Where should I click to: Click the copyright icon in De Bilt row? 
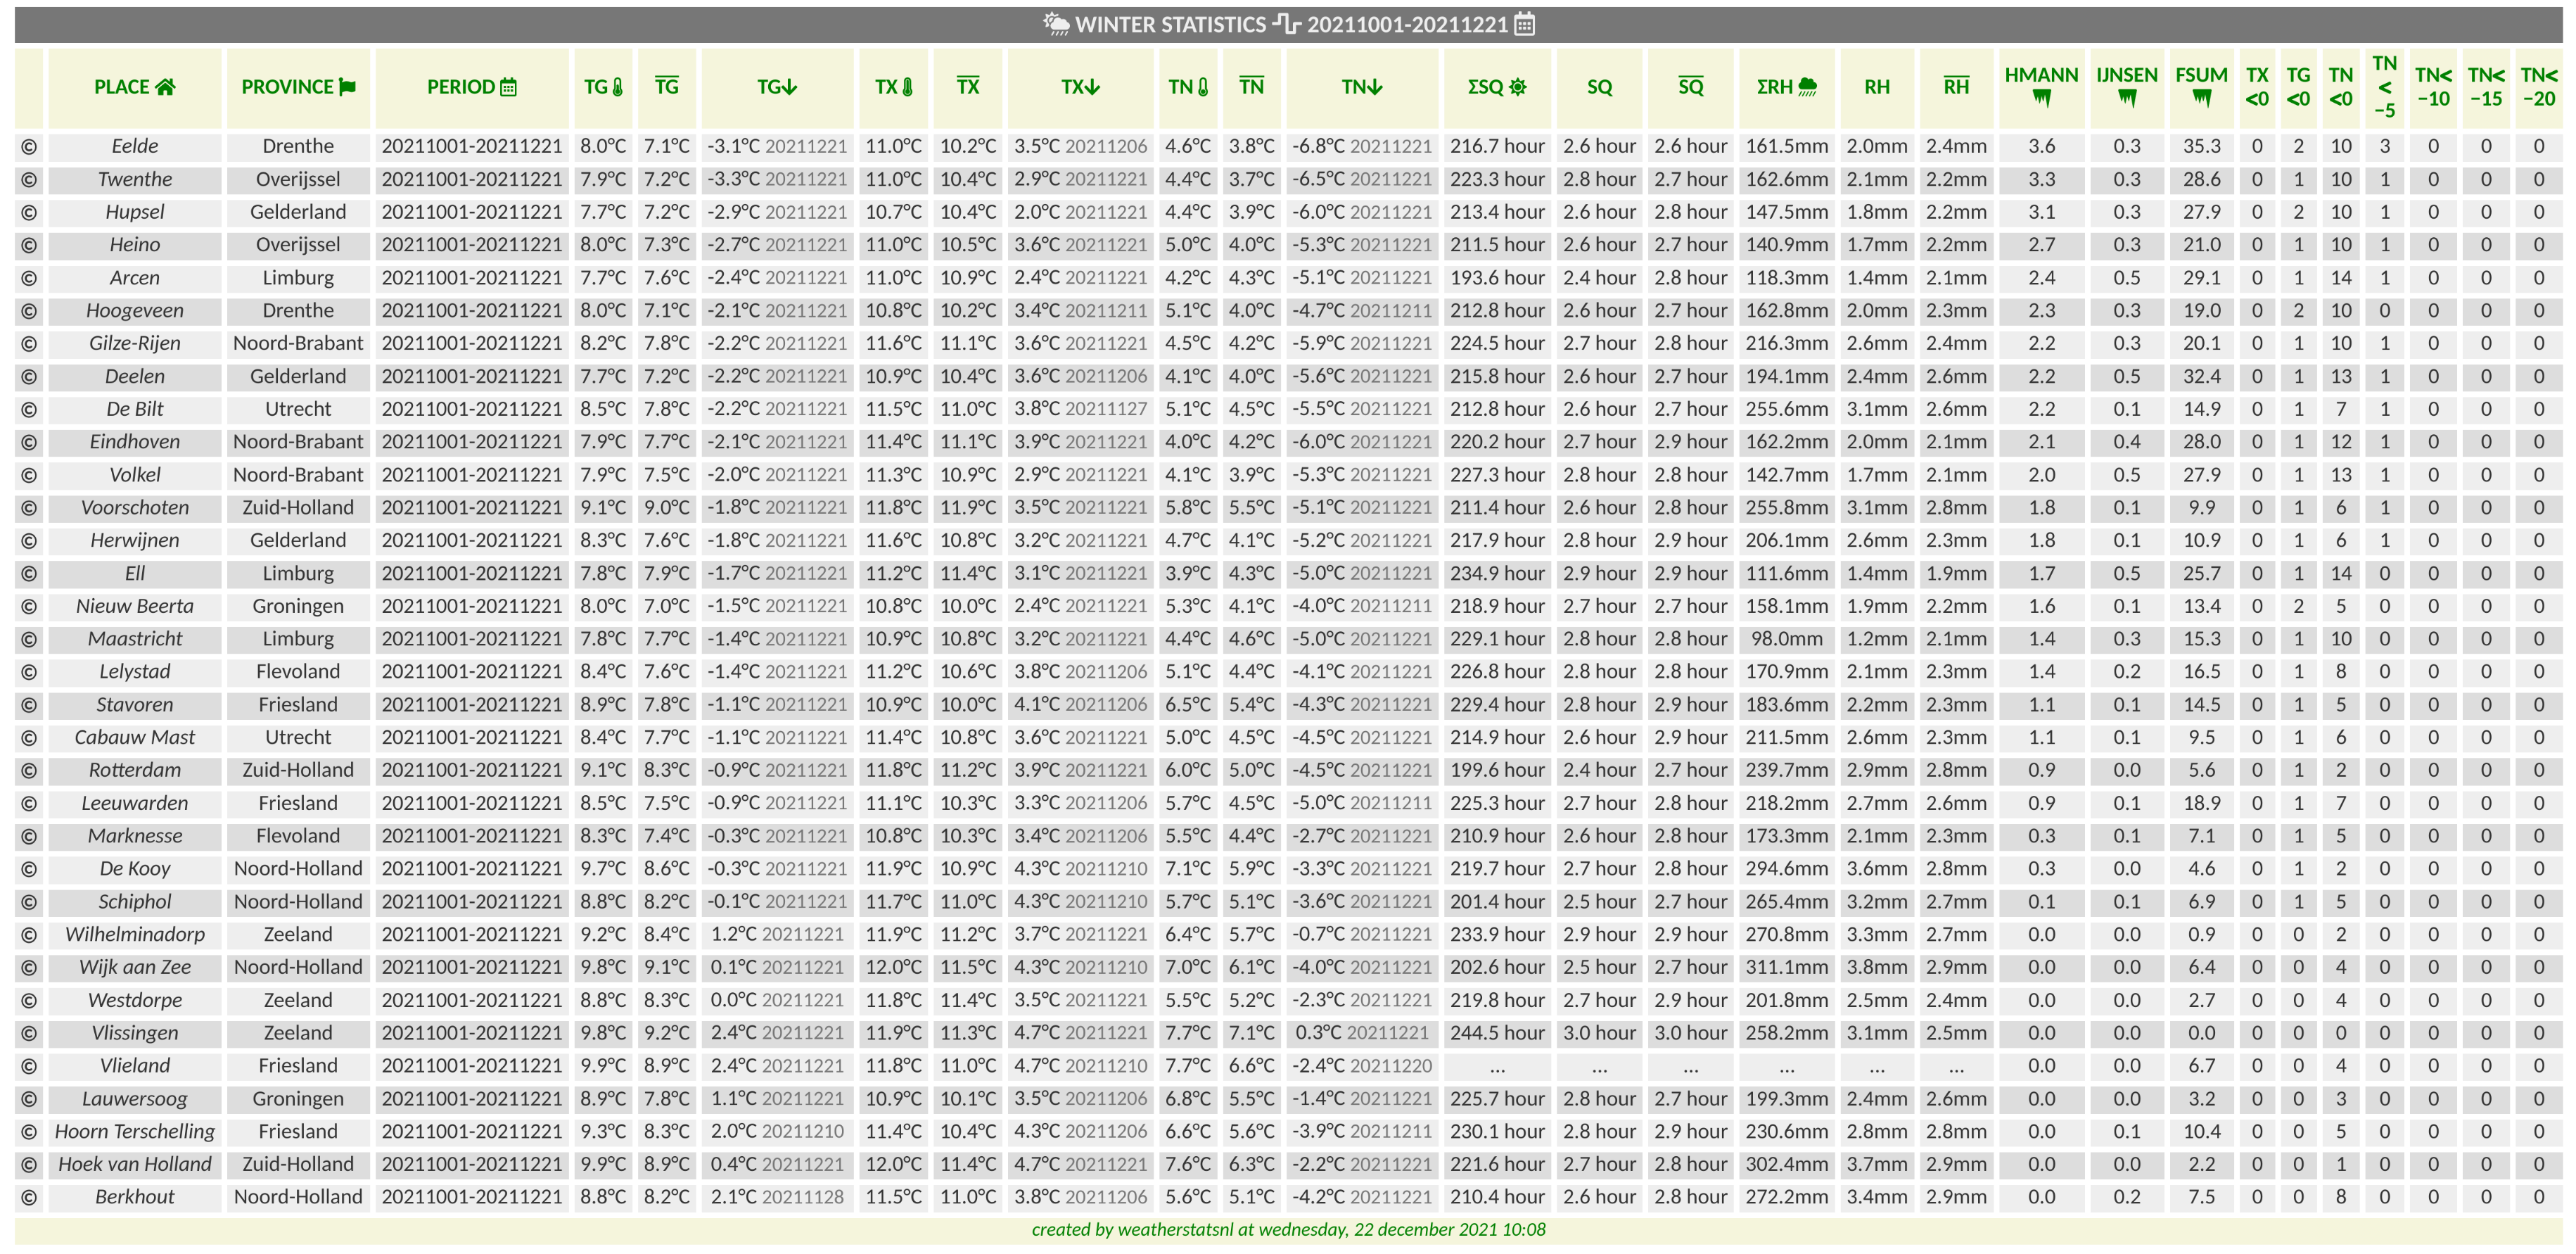point(29,409)
